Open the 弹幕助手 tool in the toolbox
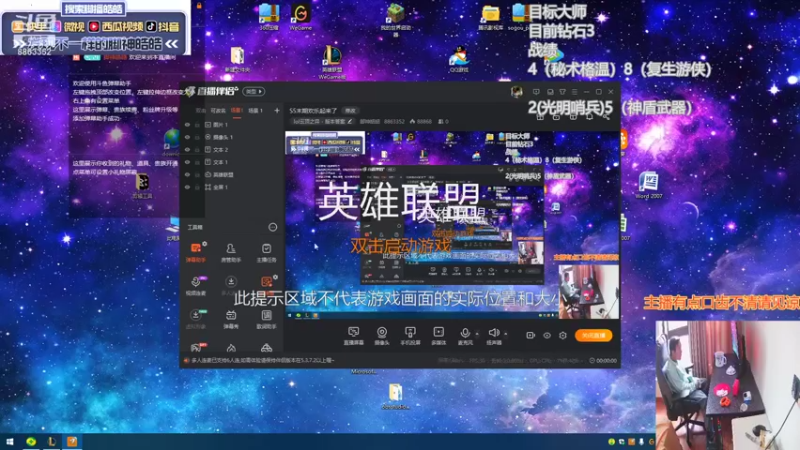 click(195, 252)
